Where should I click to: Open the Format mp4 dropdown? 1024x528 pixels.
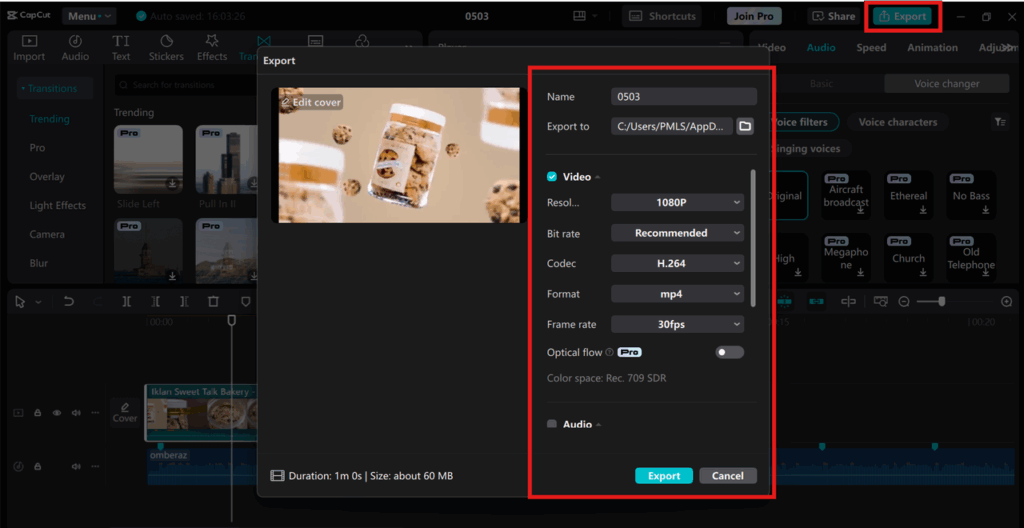[x=677, y=294]
